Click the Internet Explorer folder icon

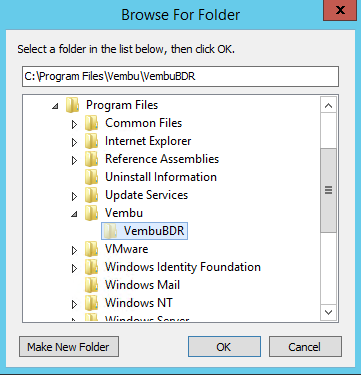91,141
